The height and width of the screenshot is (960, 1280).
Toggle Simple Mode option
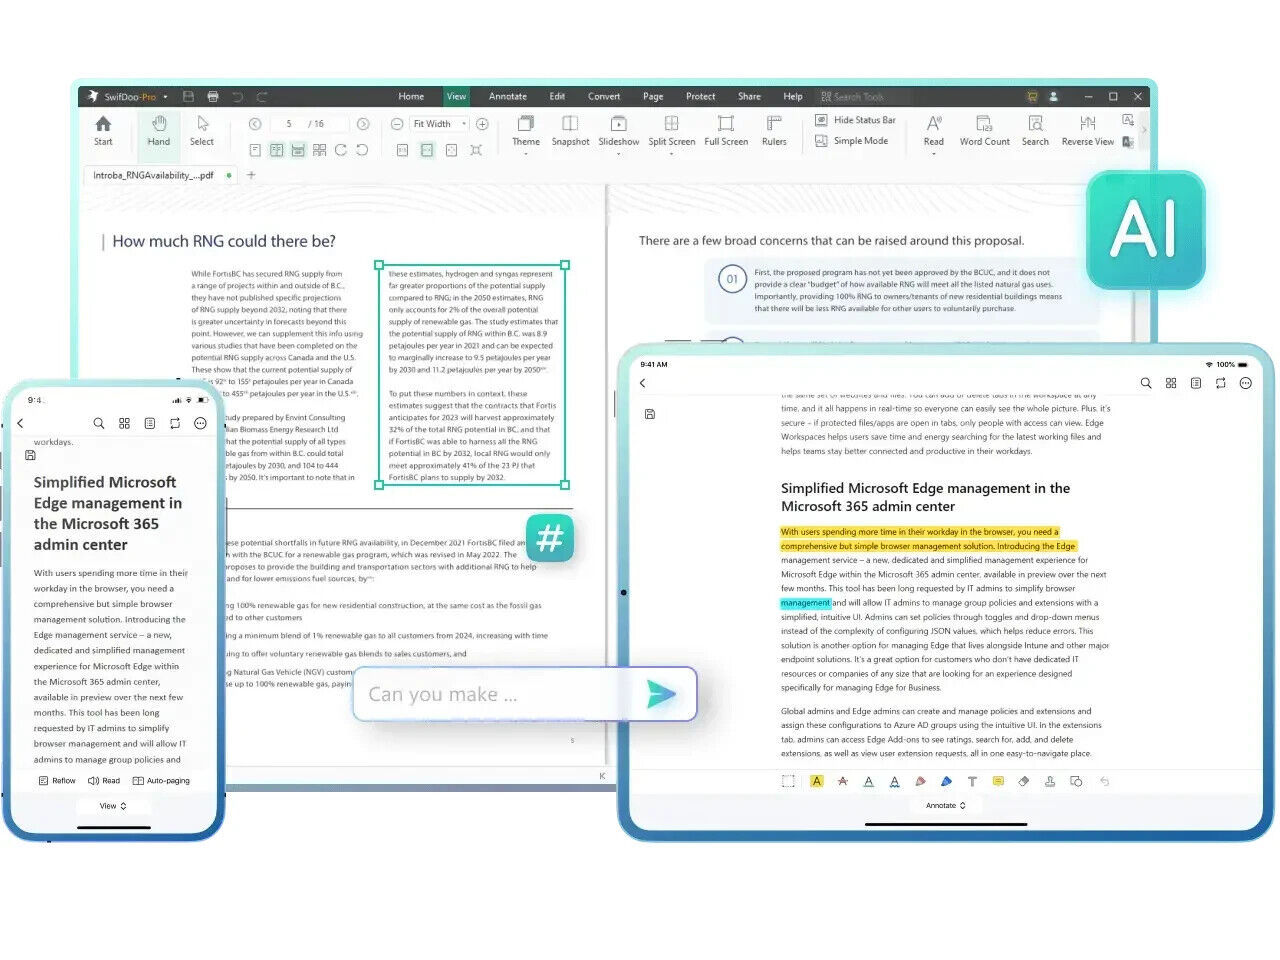(x=852, y=141)
